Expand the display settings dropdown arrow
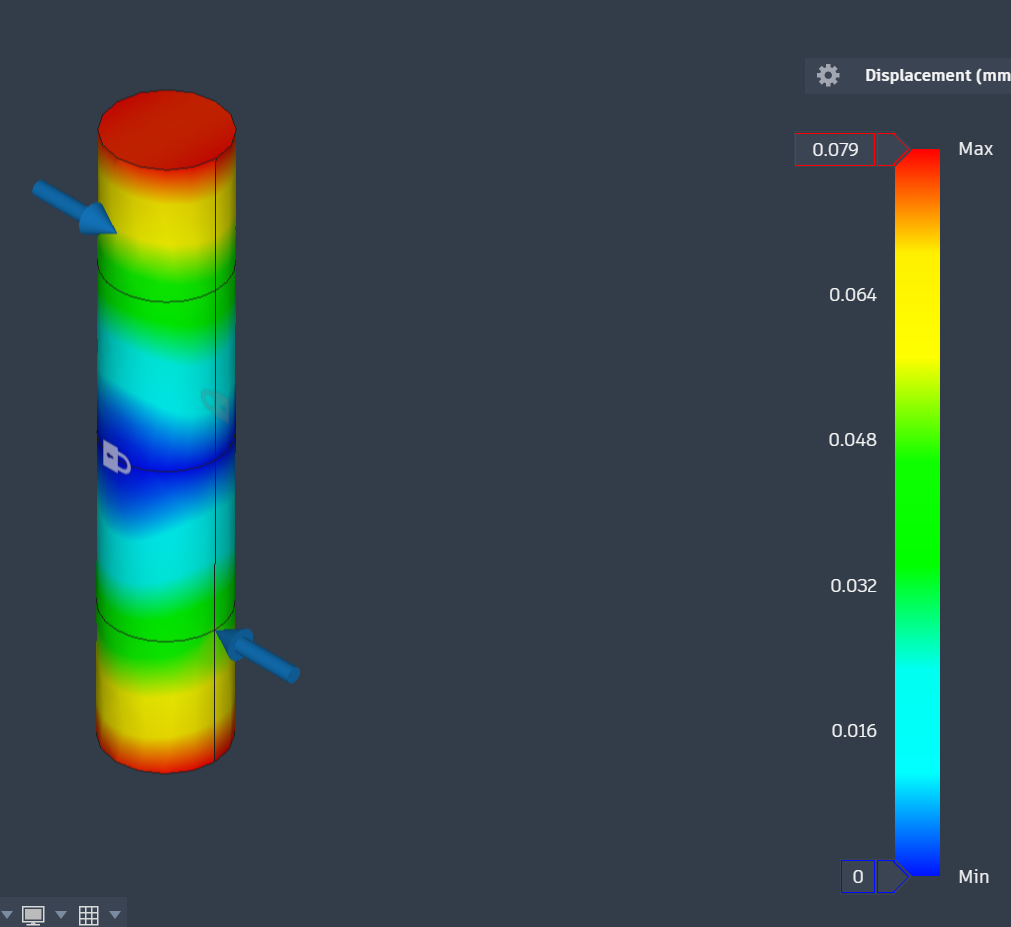 [x=61, y=915]
